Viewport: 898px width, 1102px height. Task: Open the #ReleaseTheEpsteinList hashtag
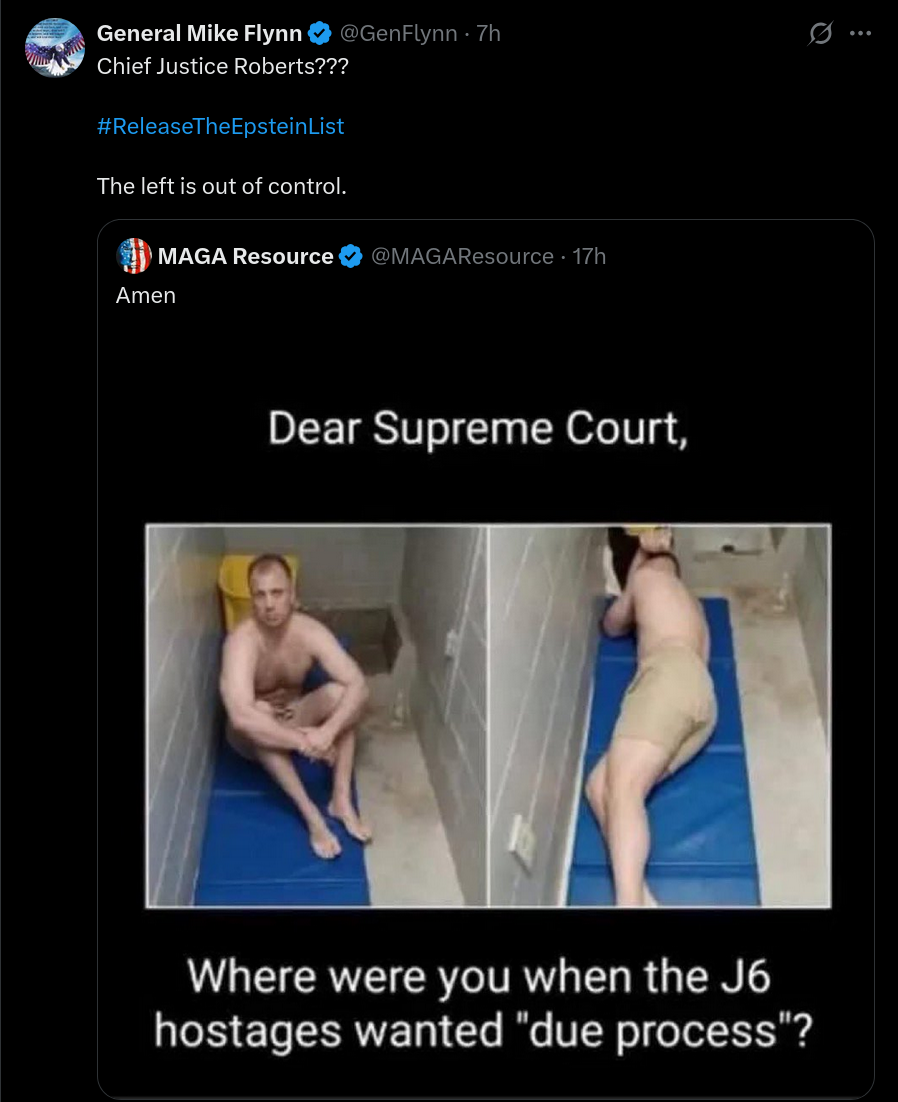coord(221,127)
